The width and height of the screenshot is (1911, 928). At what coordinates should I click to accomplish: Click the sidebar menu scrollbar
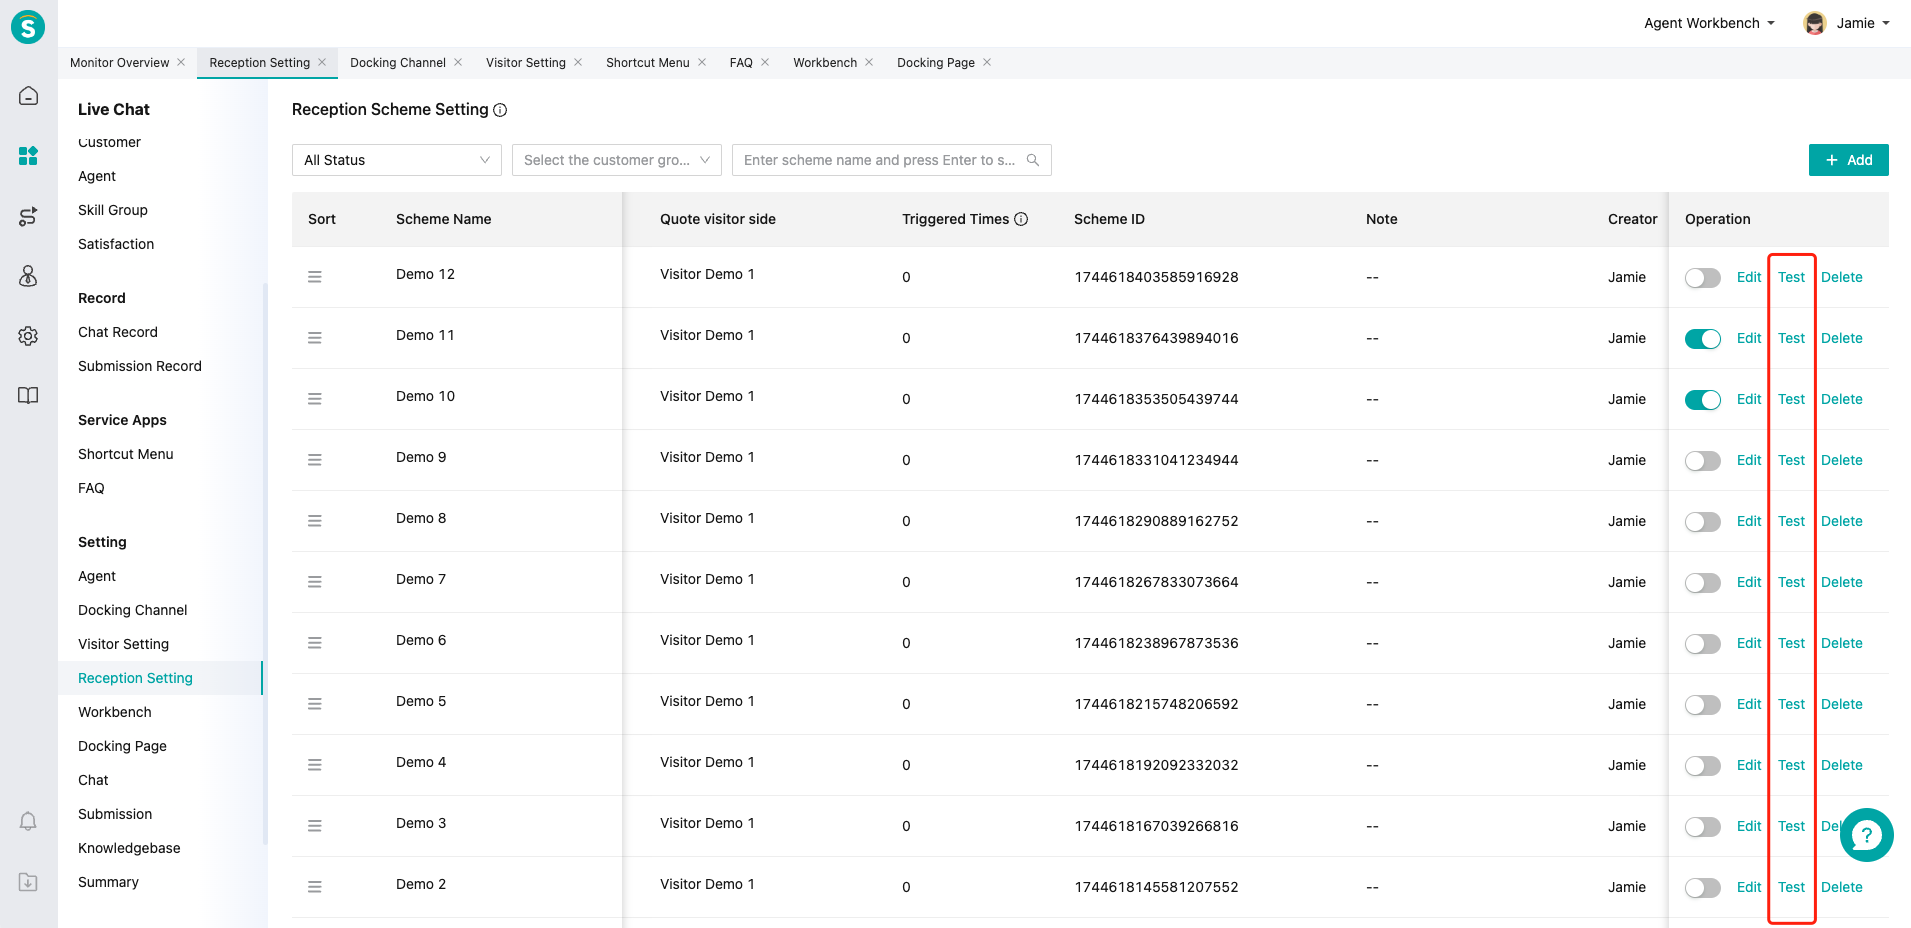click(265, 563)
